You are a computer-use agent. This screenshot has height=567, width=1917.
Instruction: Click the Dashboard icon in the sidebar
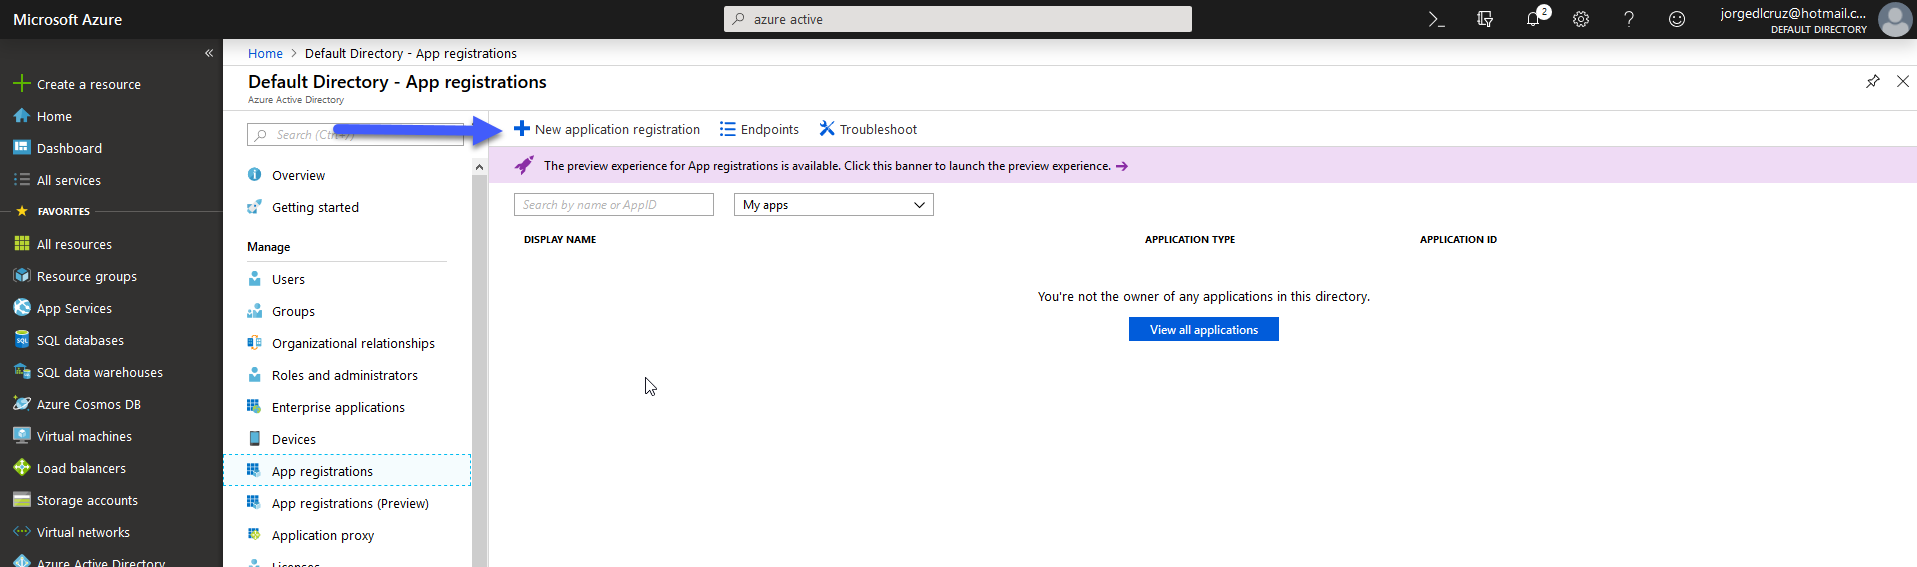[22, 148]
